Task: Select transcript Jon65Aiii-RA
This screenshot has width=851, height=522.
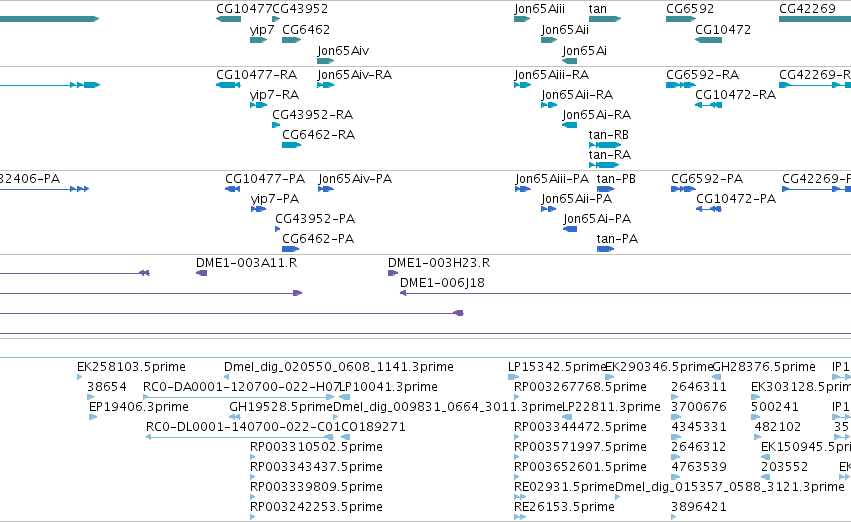Action: tap(551, 75)
